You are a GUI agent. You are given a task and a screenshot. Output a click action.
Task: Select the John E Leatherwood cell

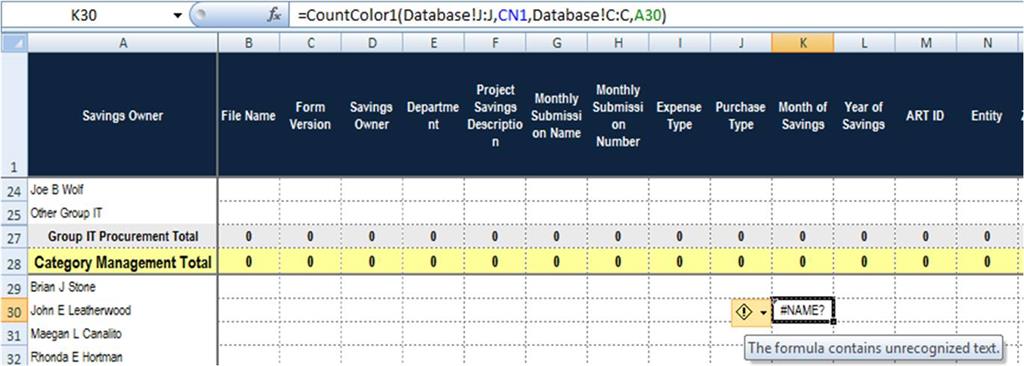click(123, 311)
